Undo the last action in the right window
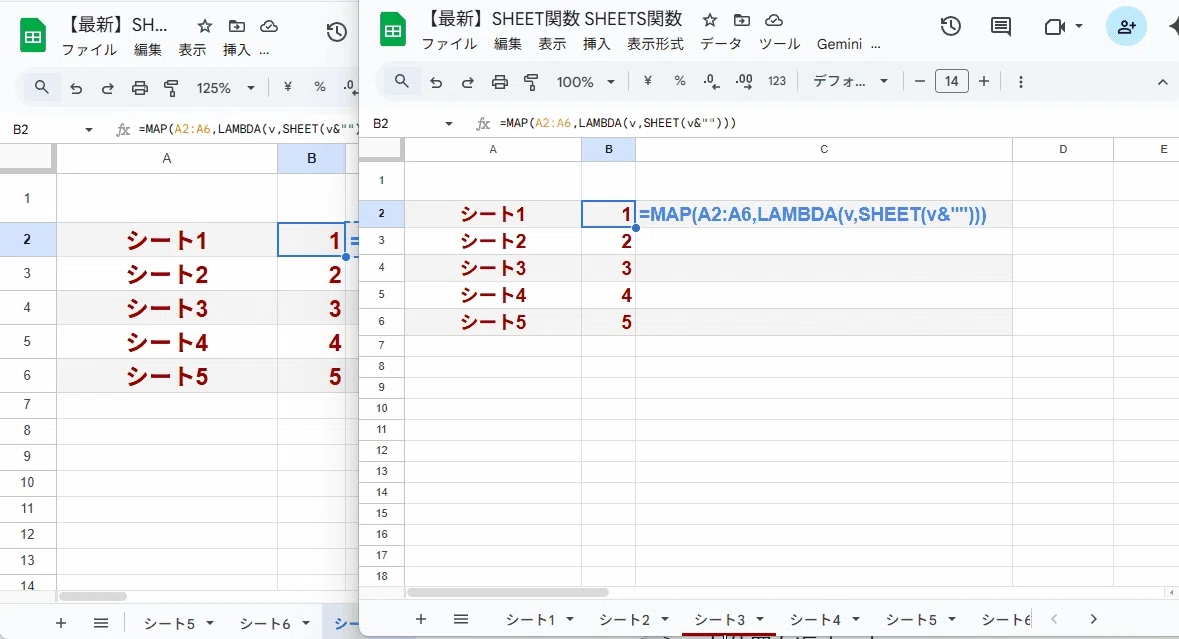 [436, 82]
